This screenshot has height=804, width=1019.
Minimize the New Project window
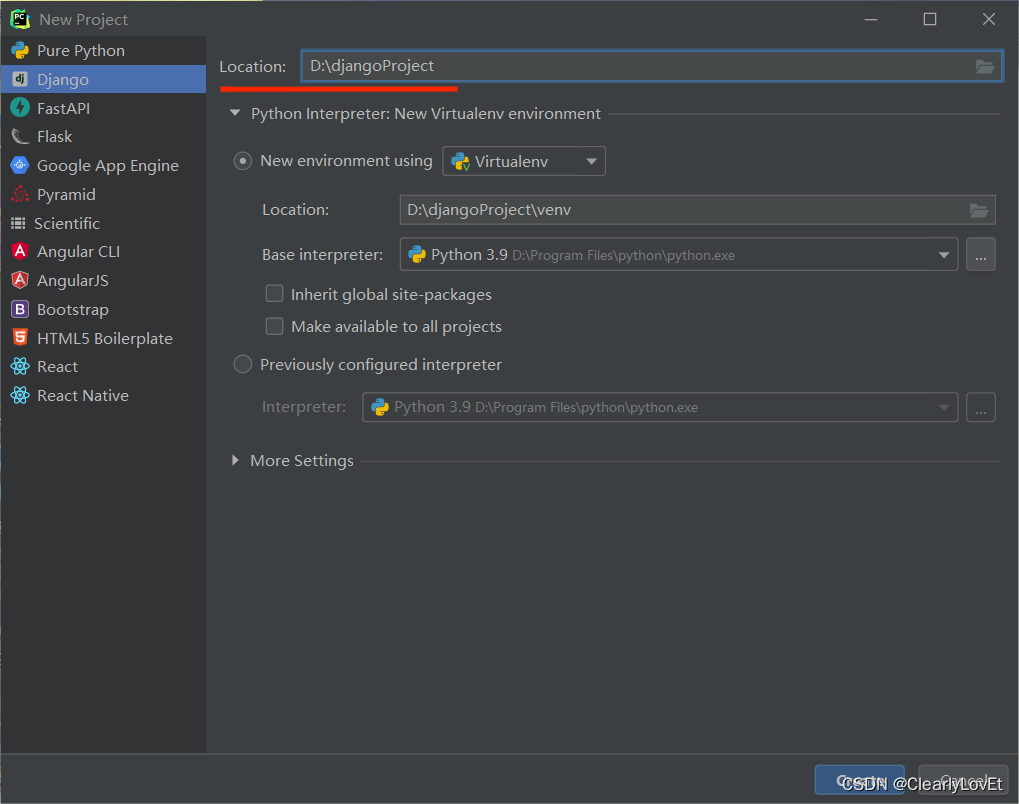[871, 19]
